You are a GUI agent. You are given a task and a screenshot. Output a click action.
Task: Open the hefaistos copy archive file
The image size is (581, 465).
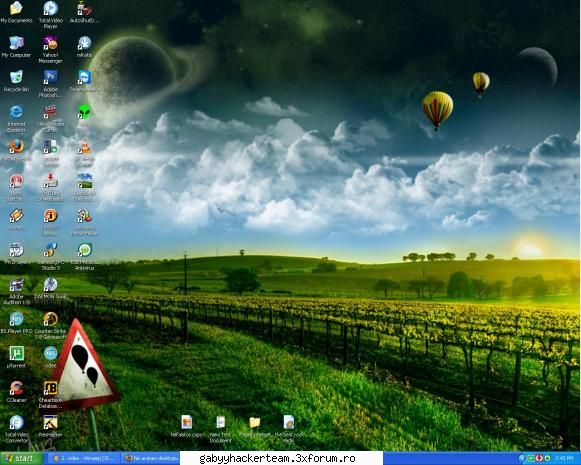[187, 422]
